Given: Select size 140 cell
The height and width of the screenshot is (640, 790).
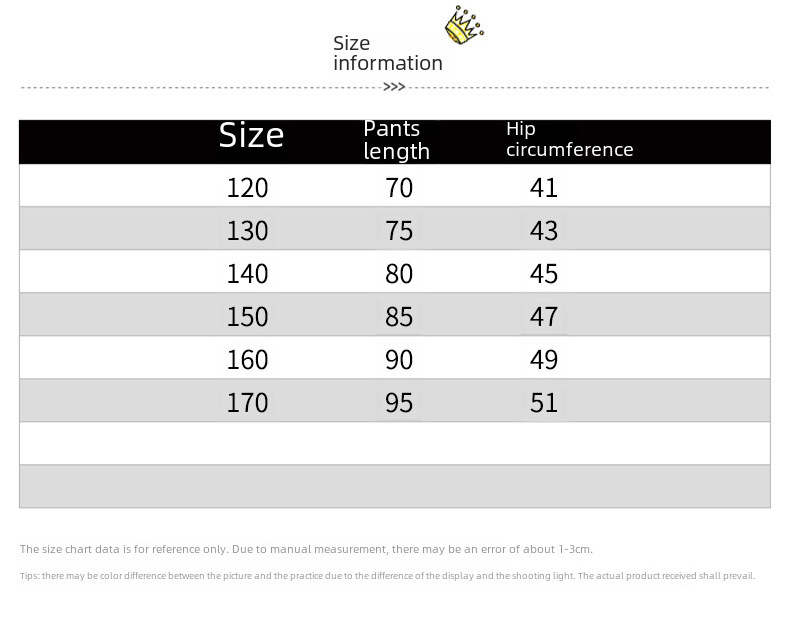Looking at the screenshot, I should click(247, 274).
